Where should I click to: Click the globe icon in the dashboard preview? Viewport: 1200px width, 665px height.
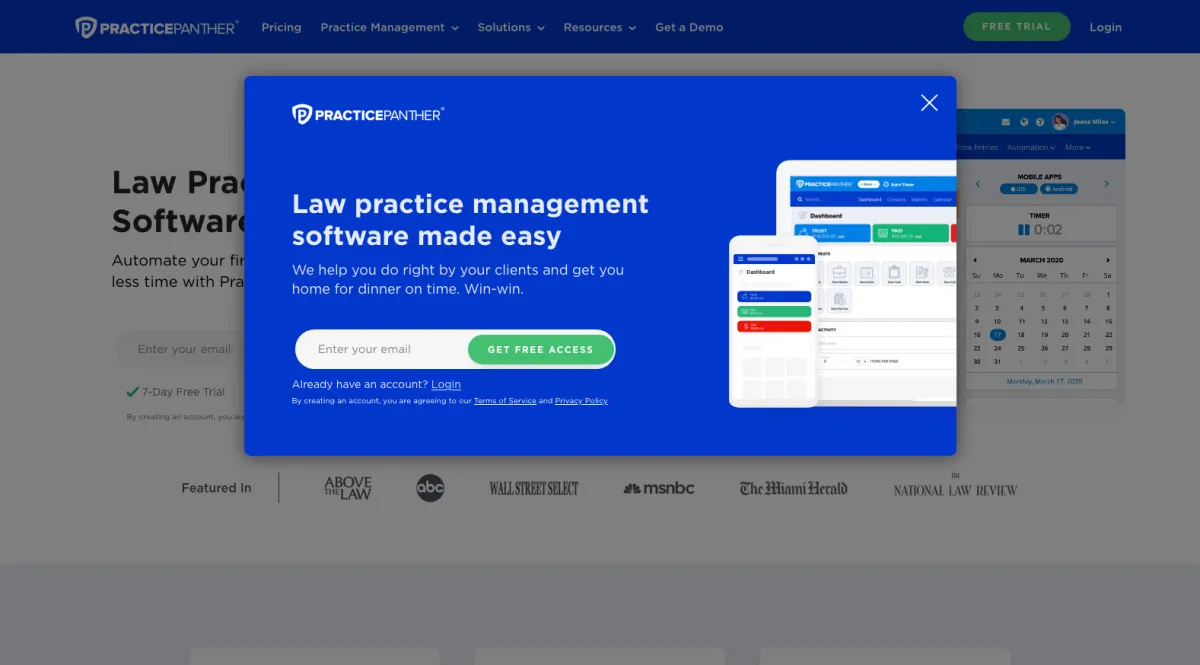tap(1024, 122)
